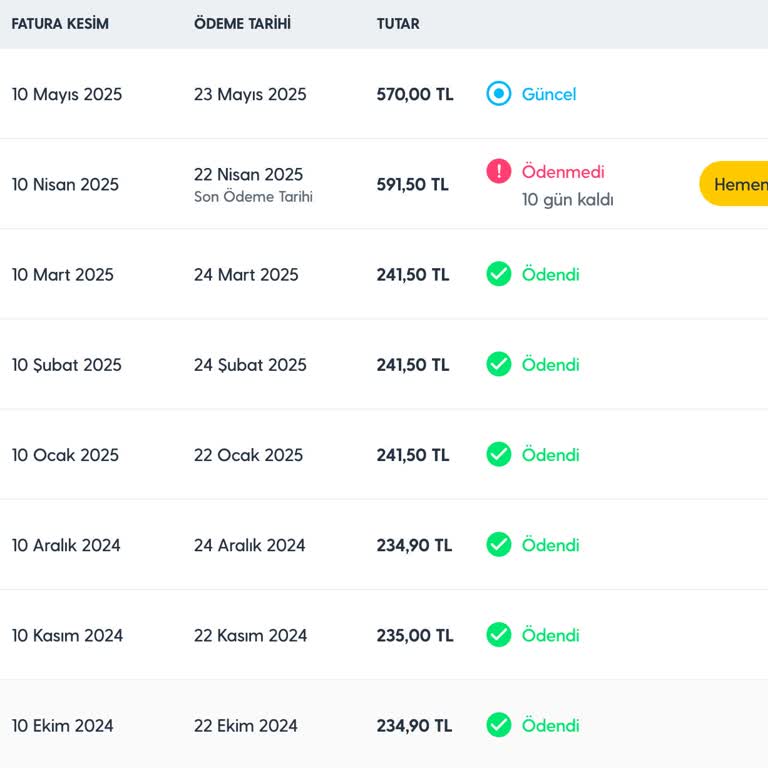Click the payment date '24 Aralık 2024'
The image size is (768, 768).
tap(249, 545)
